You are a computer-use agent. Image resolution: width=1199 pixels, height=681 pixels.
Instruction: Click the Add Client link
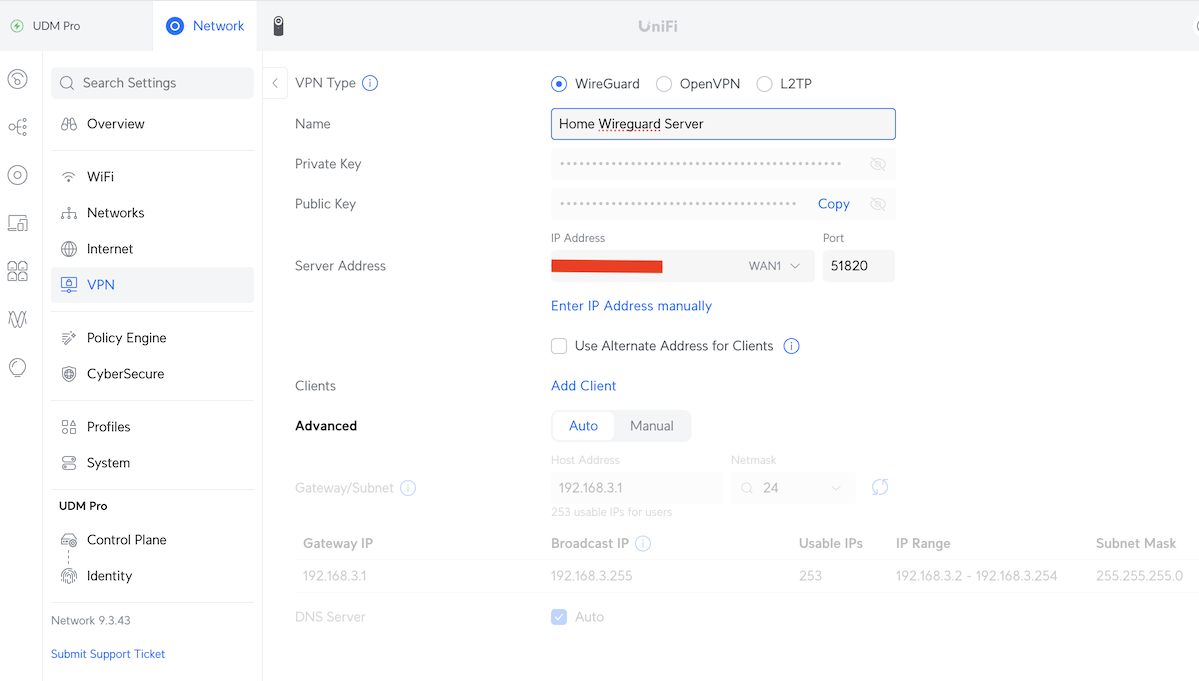(x=583, y=386)
